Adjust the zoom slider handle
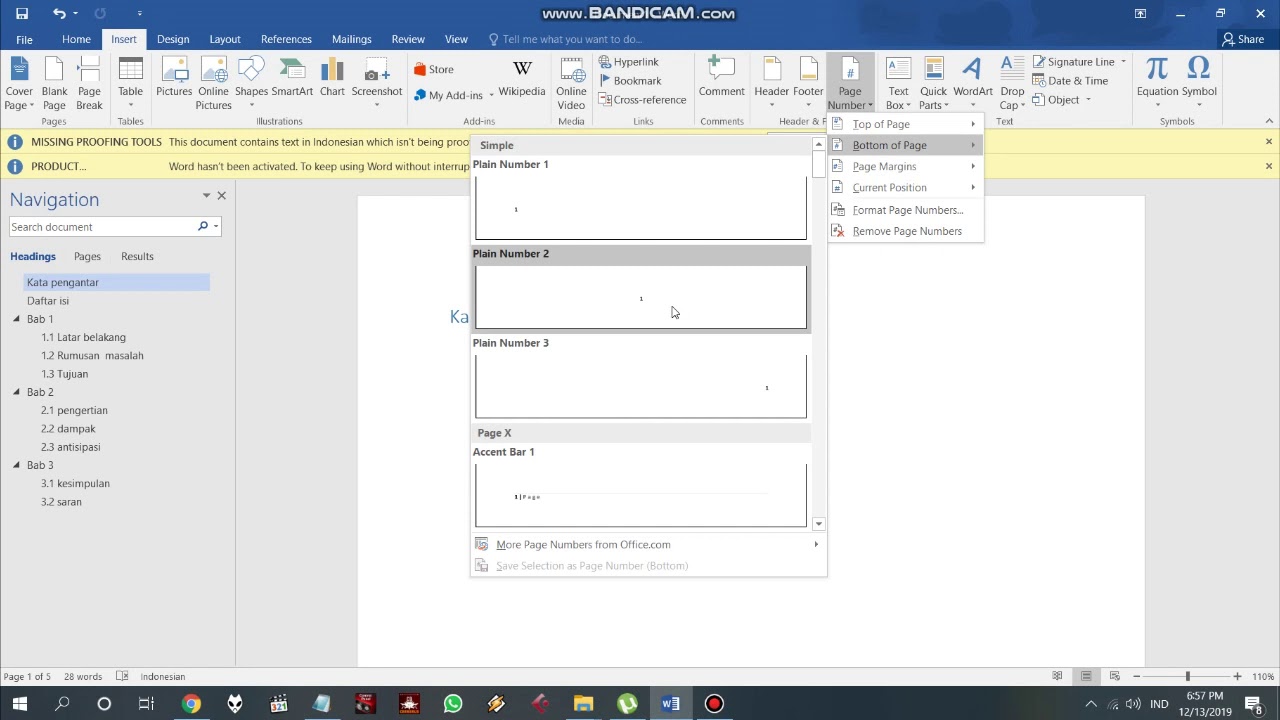 tap(1187, 677)
